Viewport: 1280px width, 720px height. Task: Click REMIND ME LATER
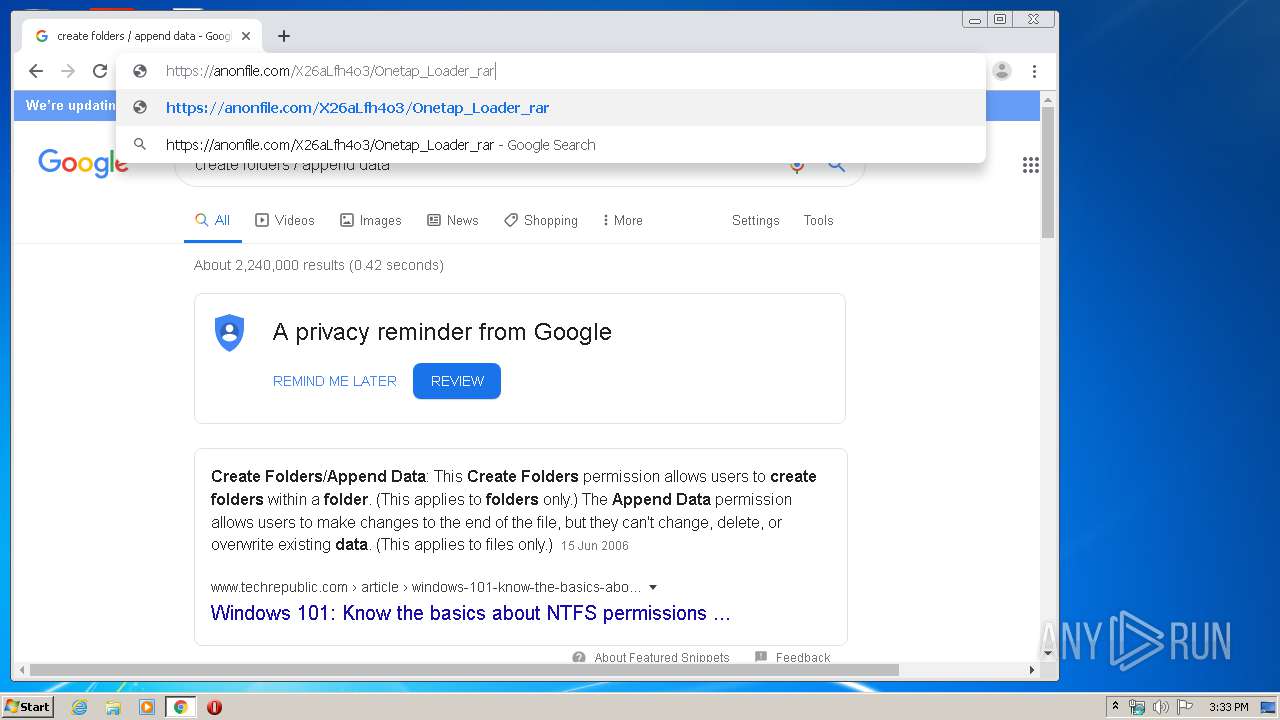(335, 381)
